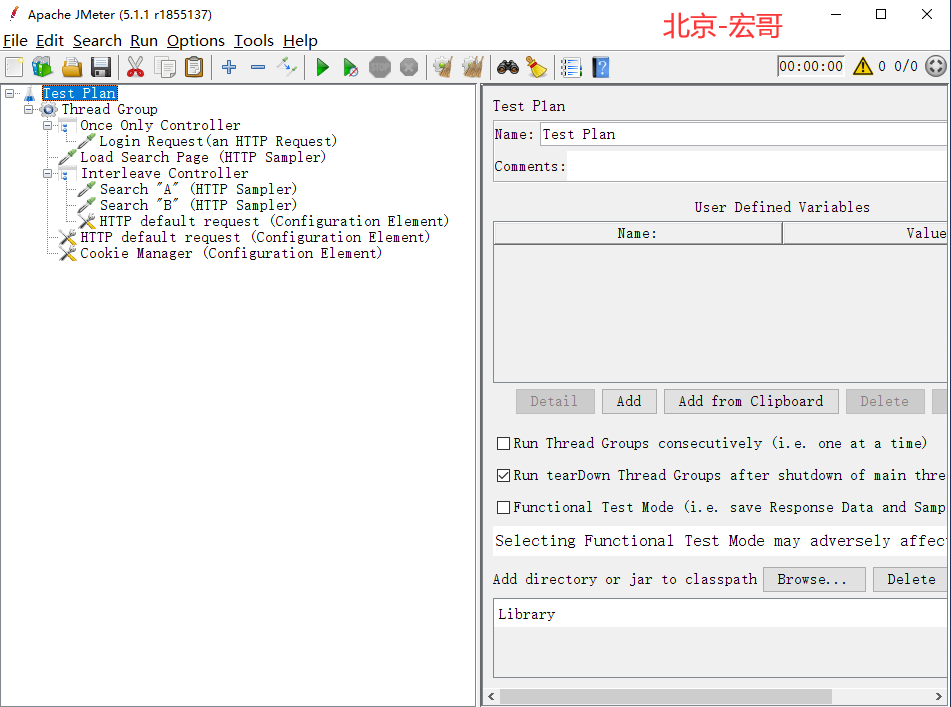Click the scrollbar right arrow
951x707 pixels.
[939, 696]
